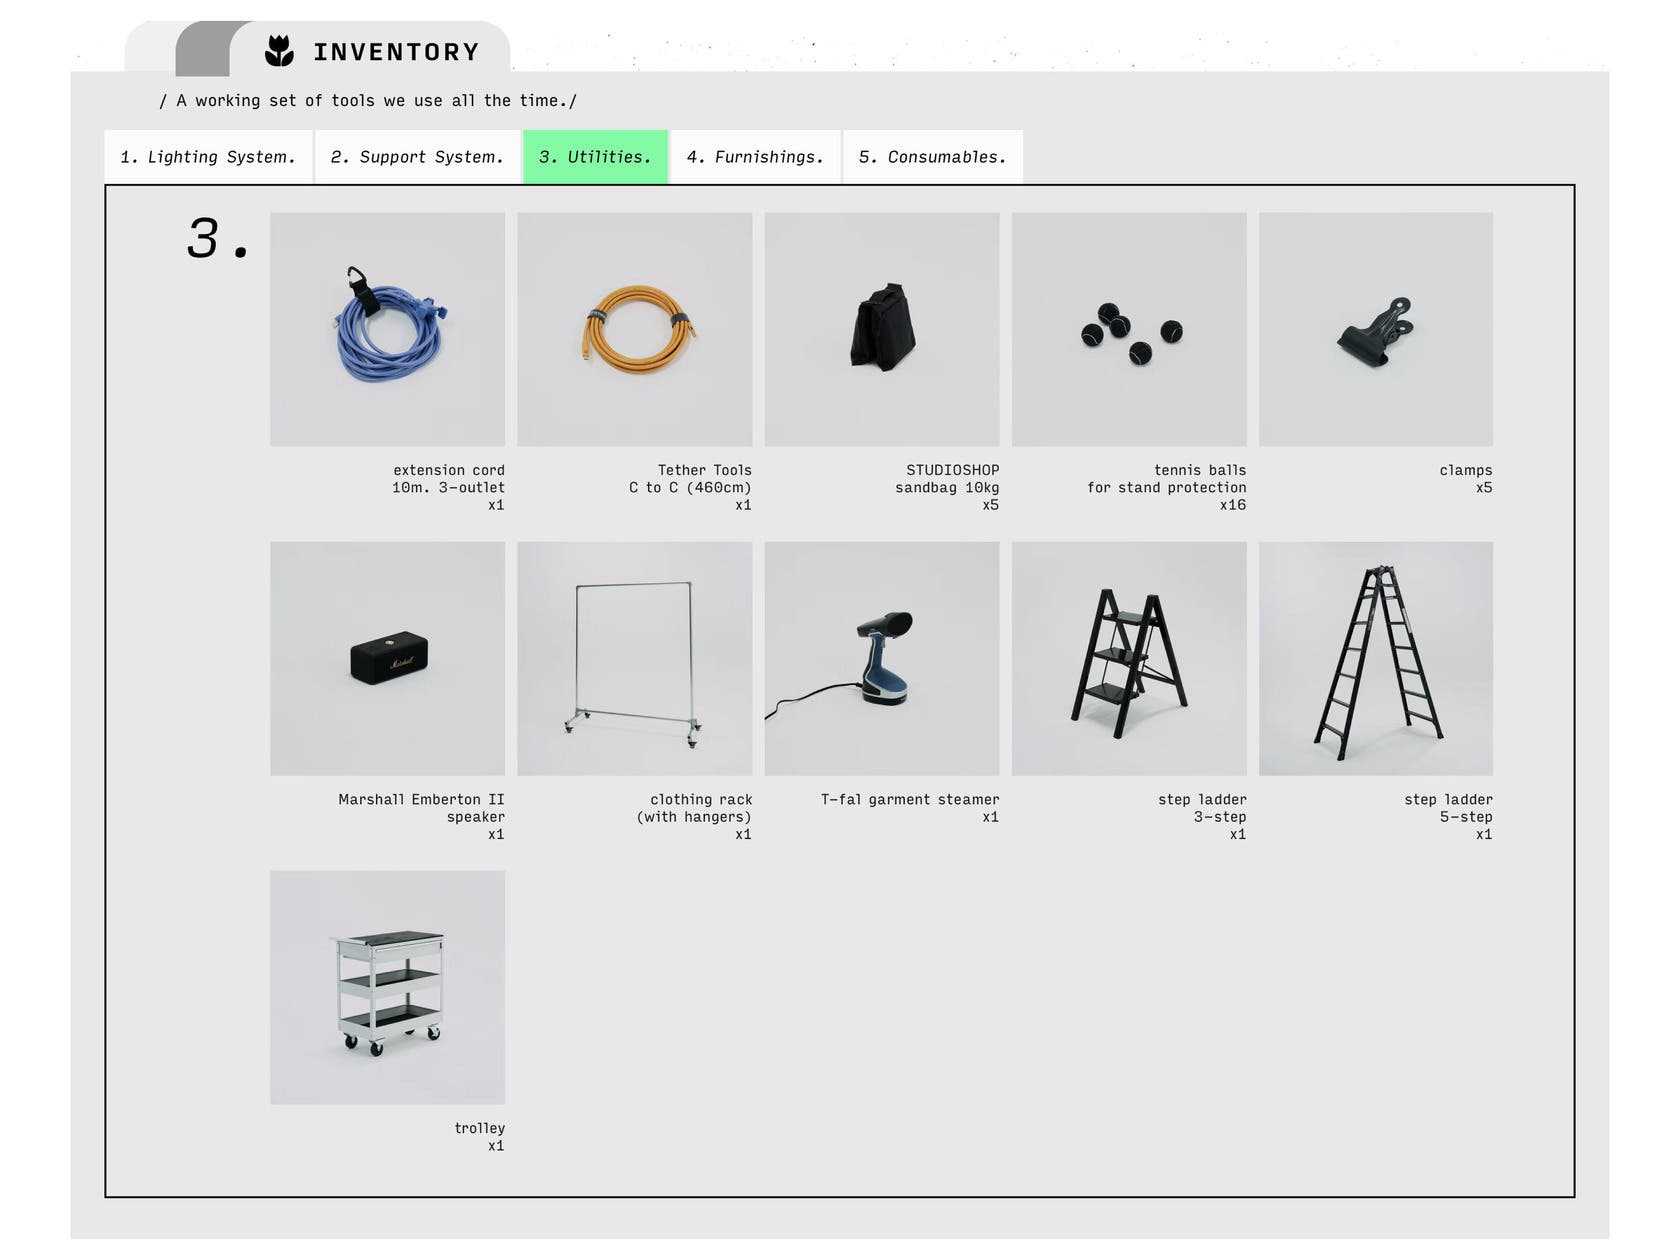Click the black tennis balls image

[x=1129, y=329]
